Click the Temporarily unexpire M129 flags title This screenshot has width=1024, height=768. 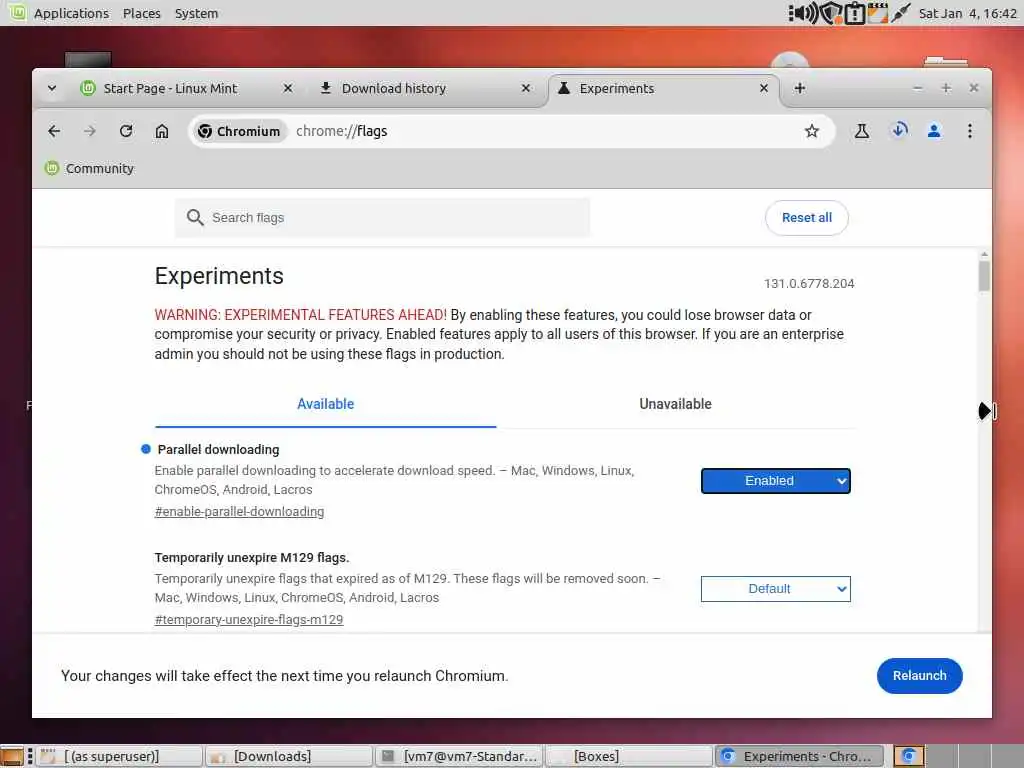click(x=251, y=557)
